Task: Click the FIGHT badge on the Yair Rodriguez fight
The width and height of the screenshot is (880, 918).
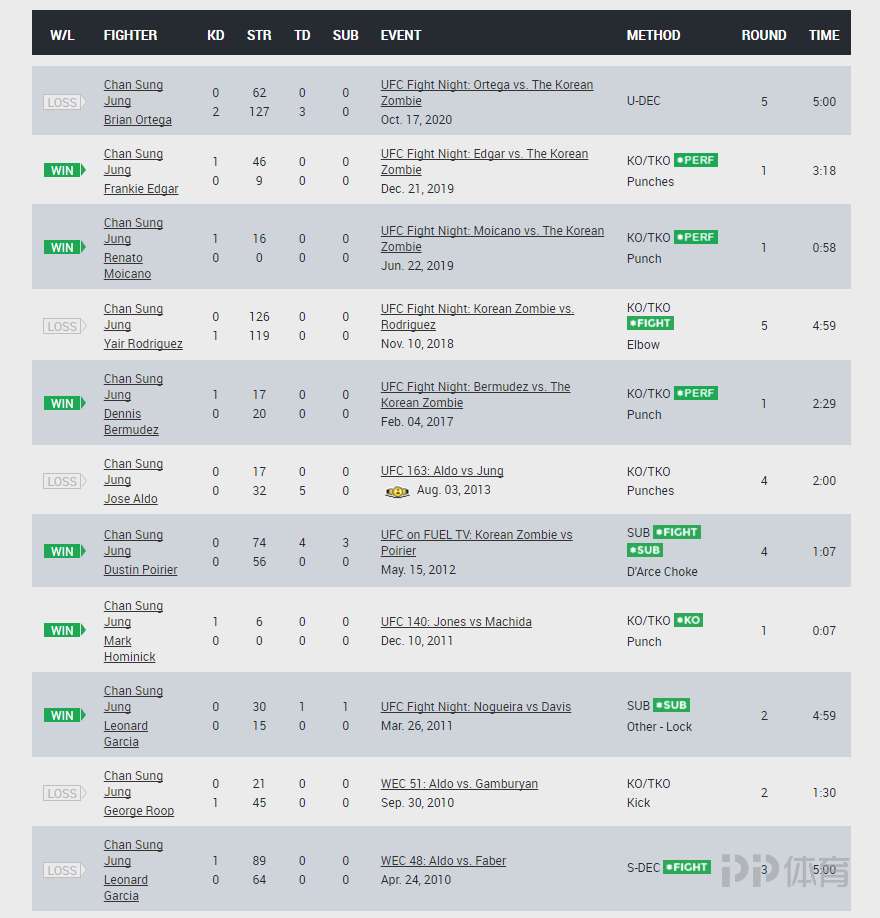Action: point(650,323)
